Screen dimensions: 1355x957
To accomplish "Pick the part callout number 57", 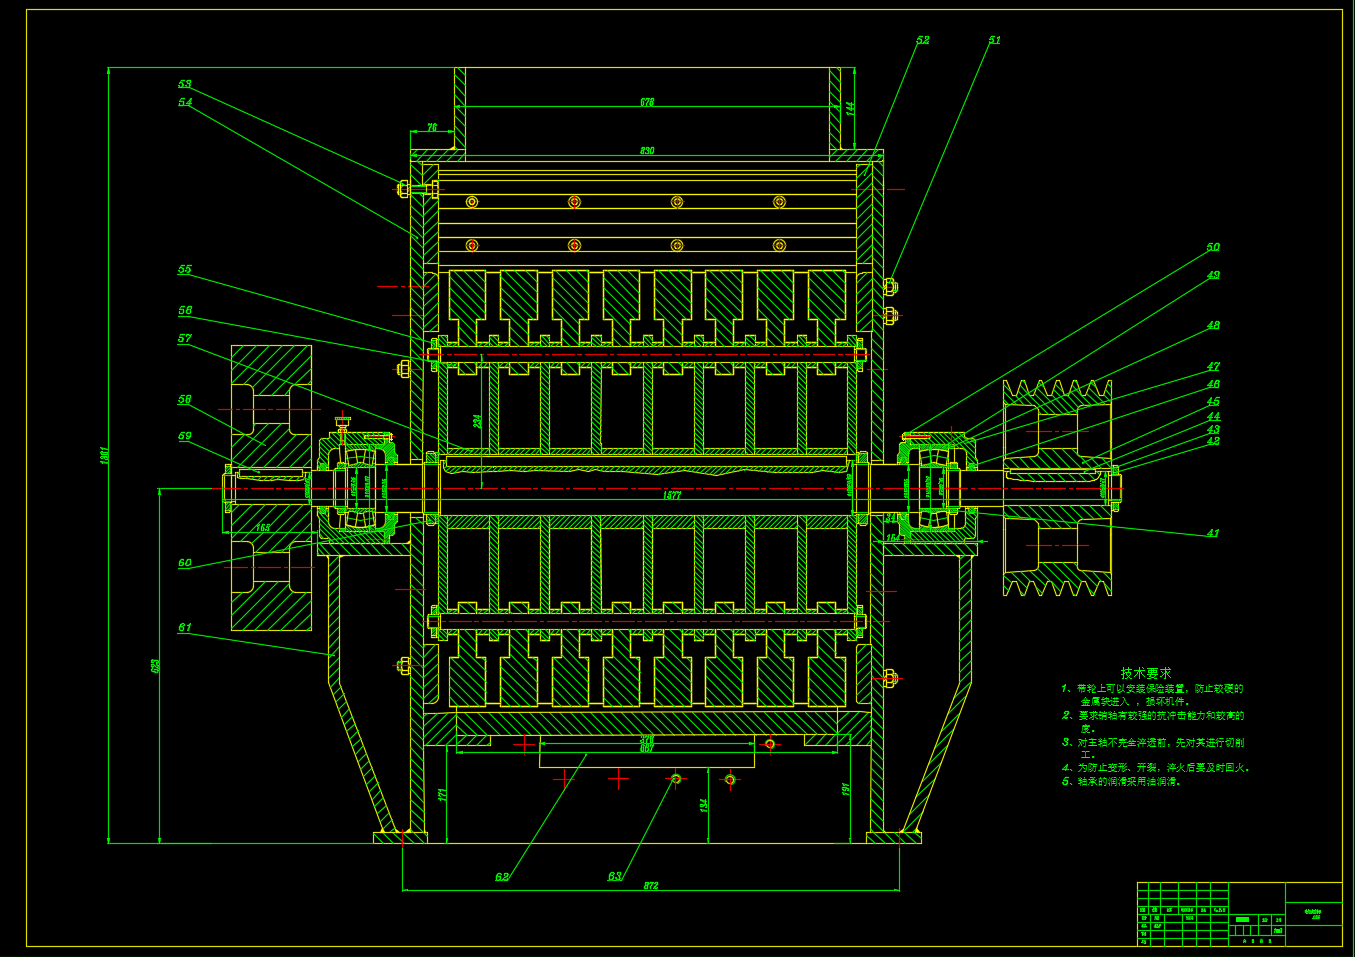I will [185, 339].
